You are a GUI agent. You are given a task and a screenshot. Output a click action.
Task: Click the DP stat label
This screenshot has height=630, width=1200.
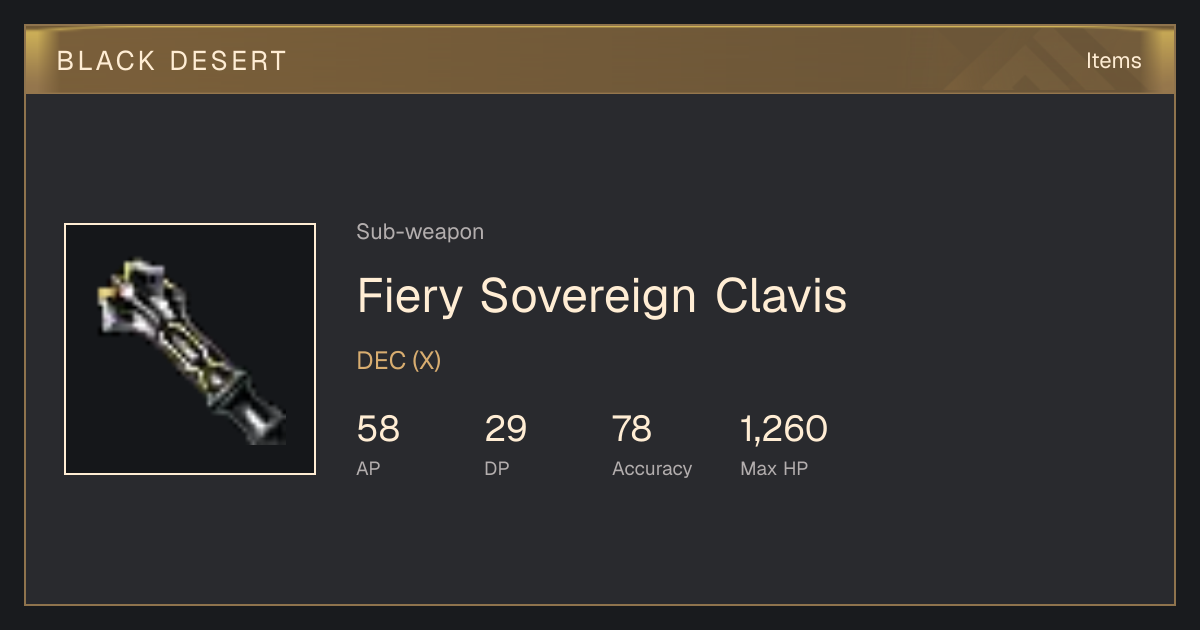tap(497, 468)
